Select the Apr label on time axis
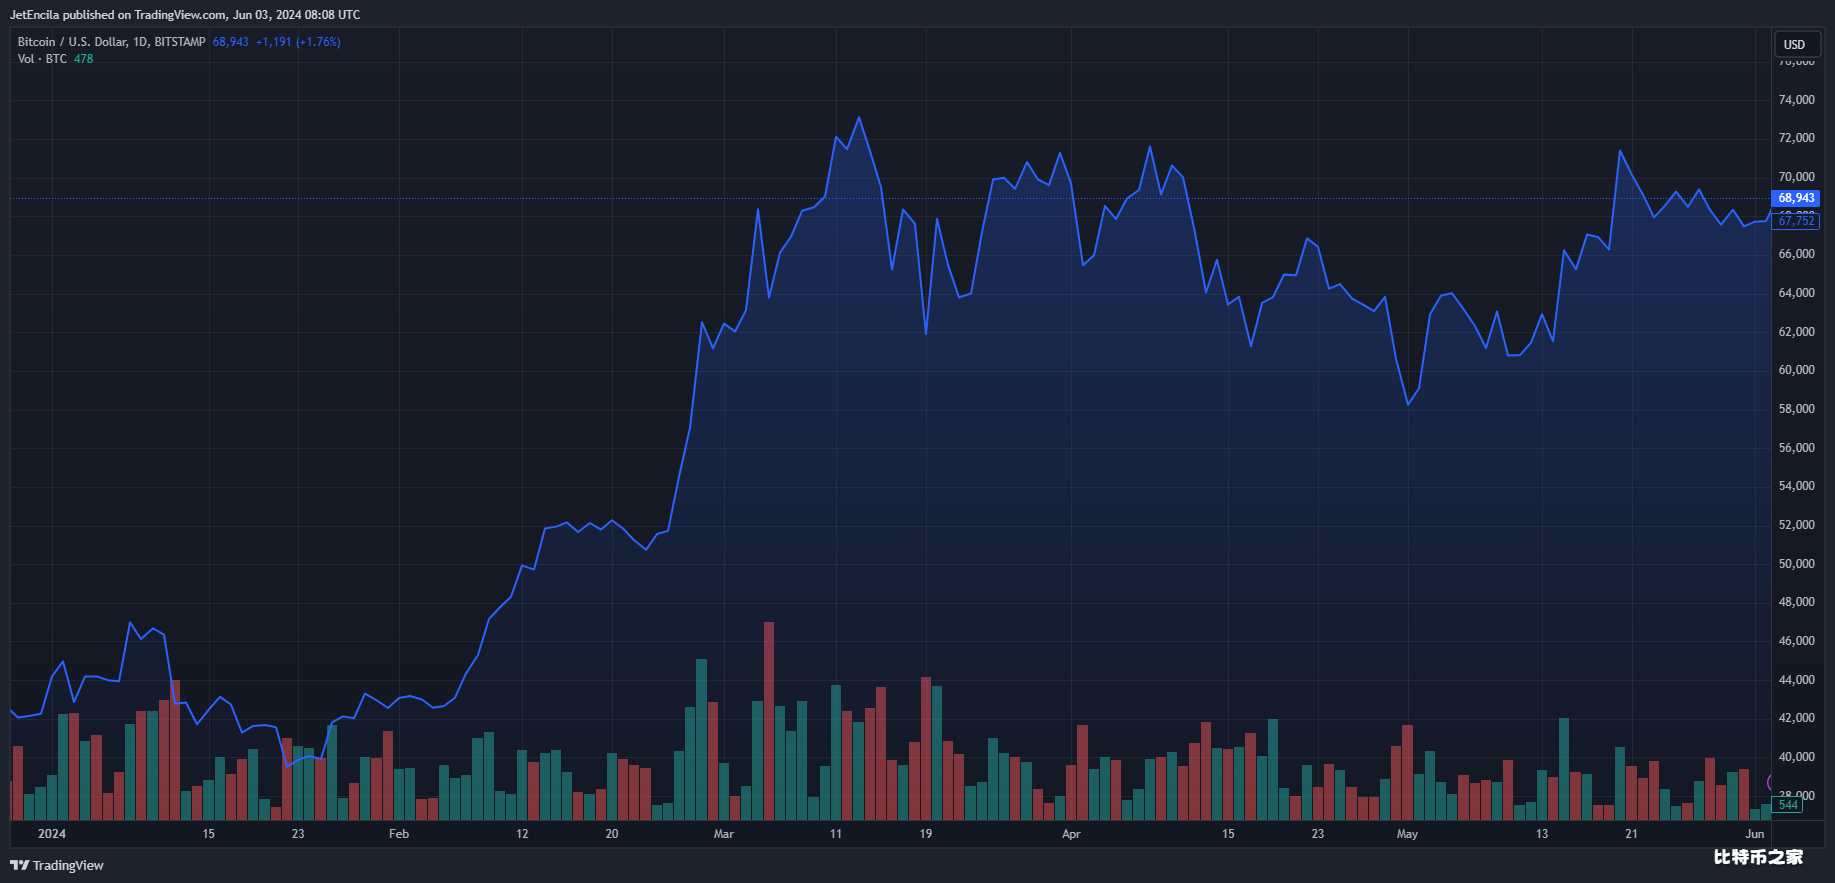Screen dimensions: 1835x883 click(x=1071, y=834)
